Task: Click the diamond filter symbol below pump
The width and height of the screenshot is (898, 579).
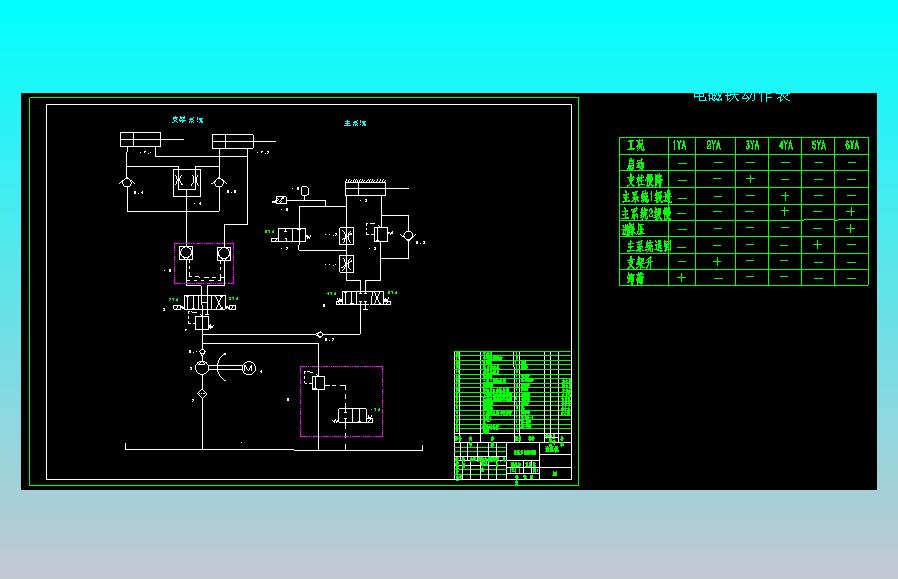Action: pyautogui.click(x=202, y=394)
